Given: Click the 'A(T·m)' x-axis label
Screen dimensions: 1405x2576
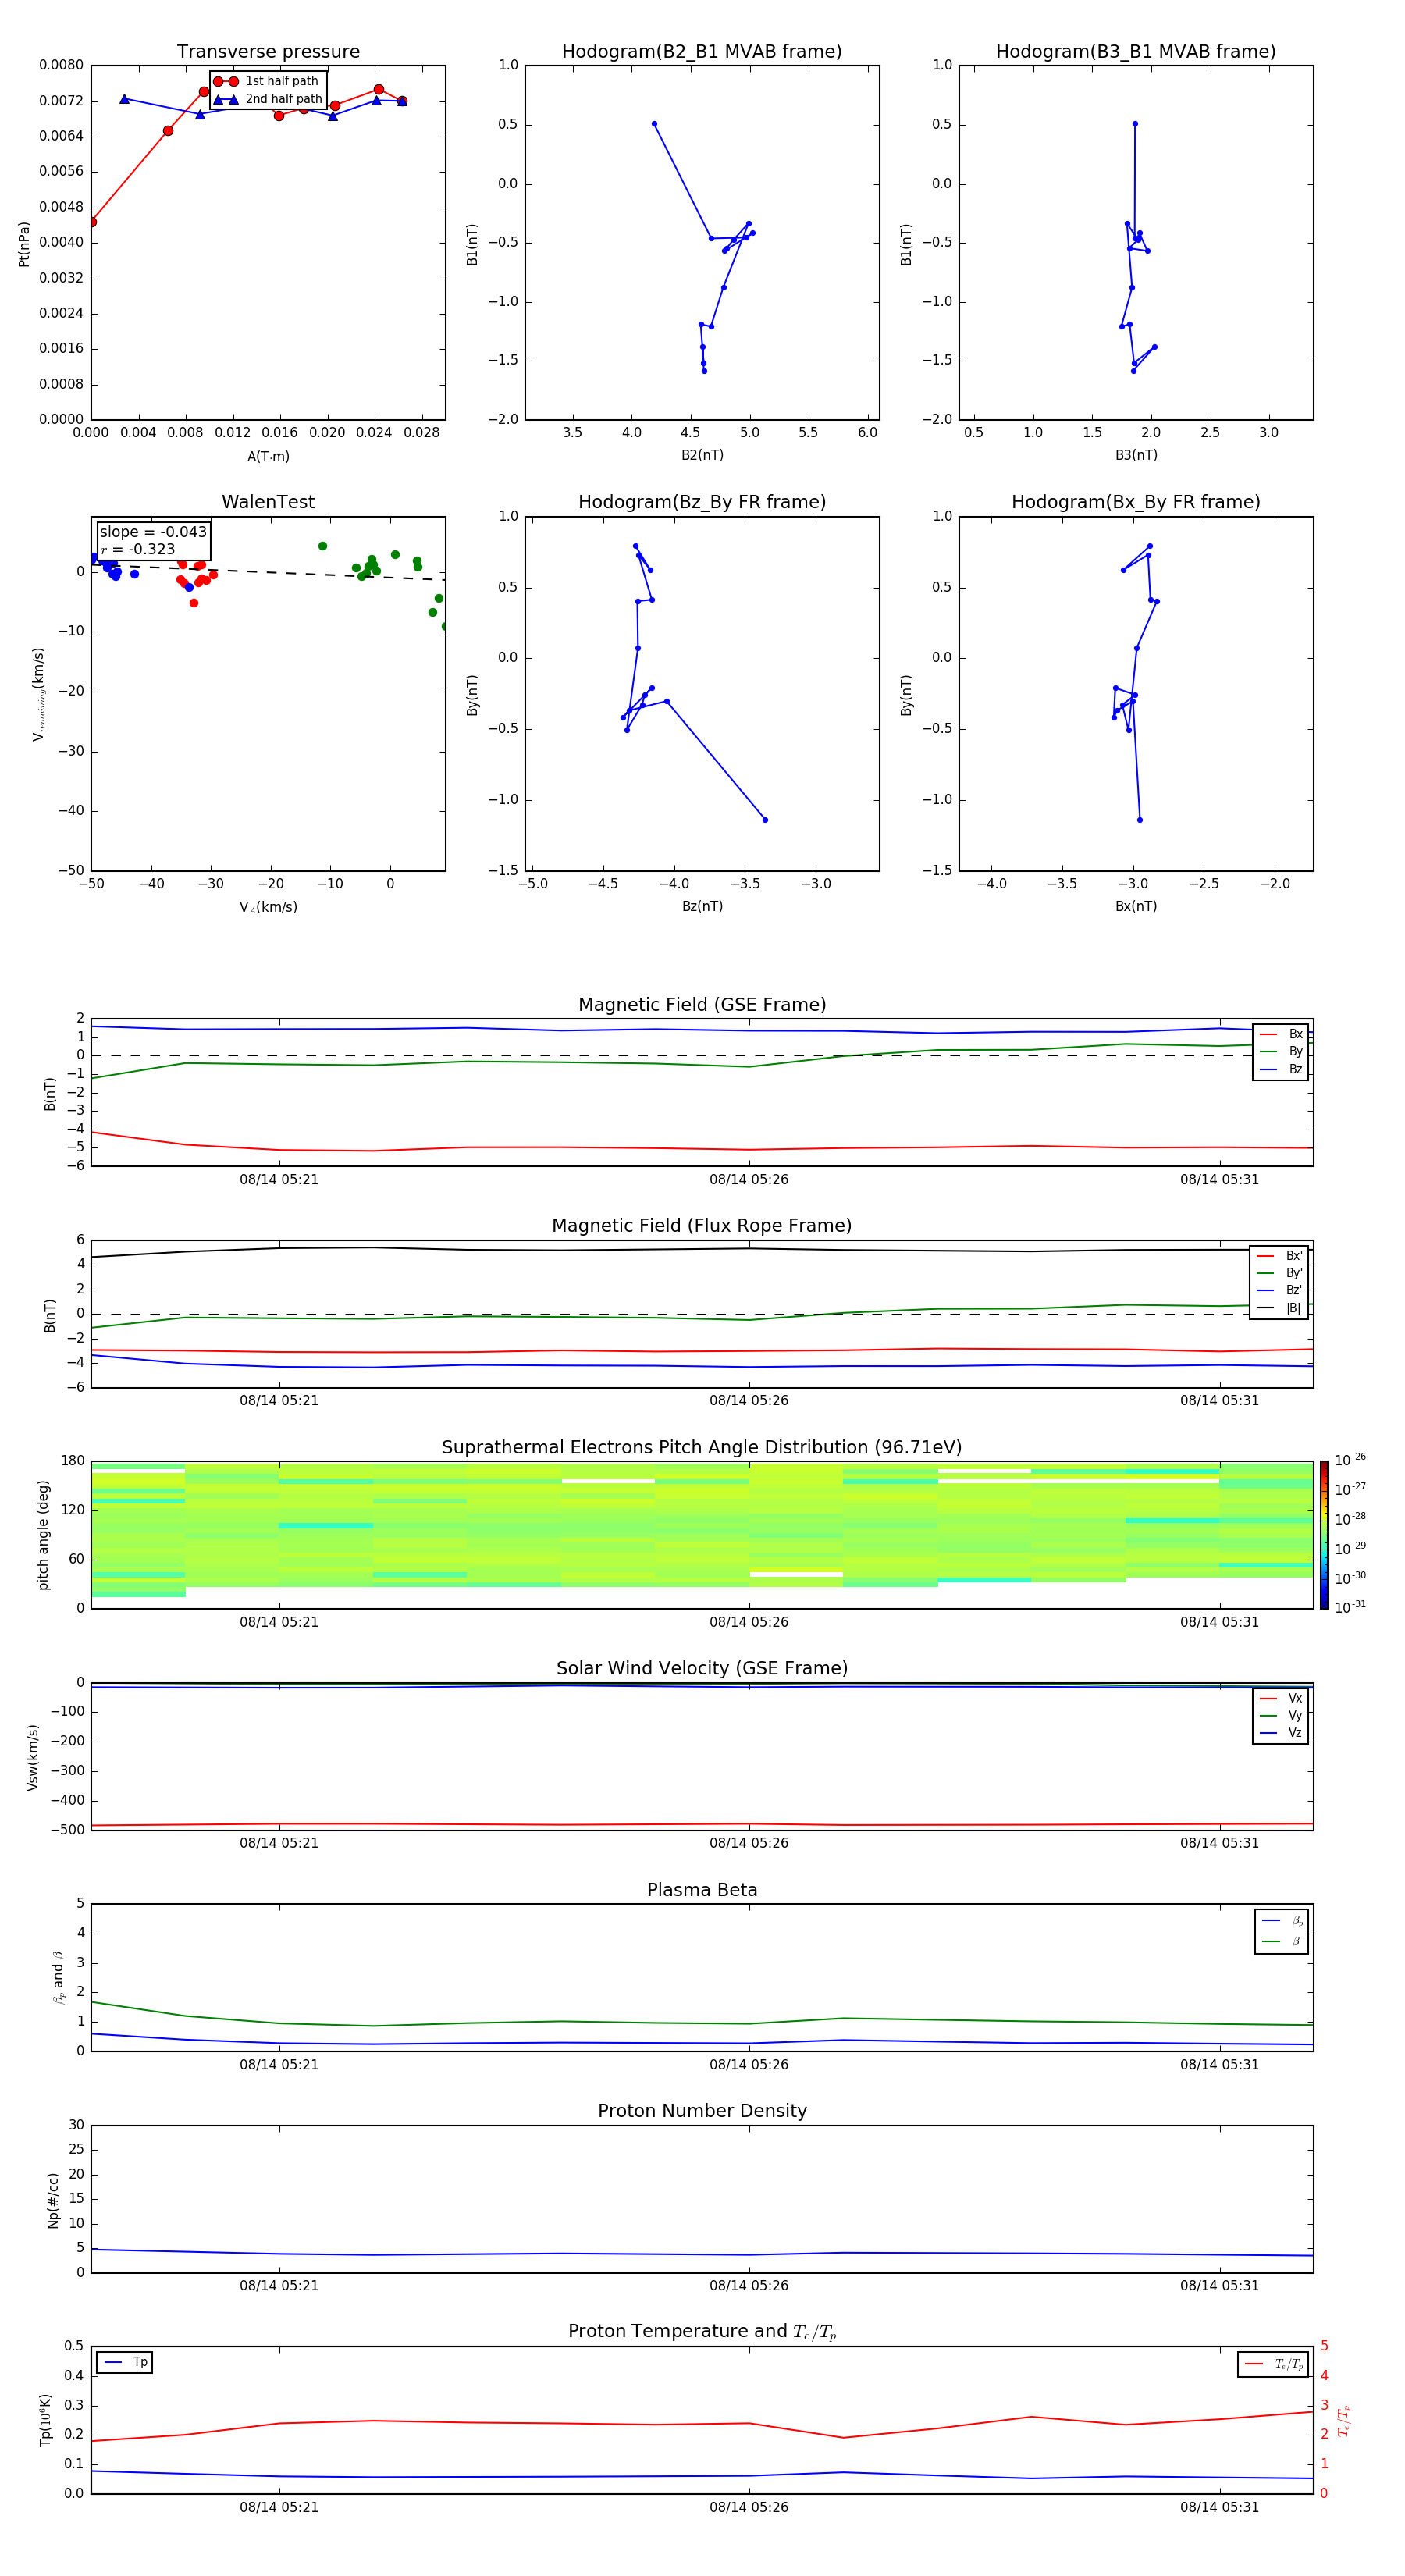Looking at the screenshot, I should coord(268,457).
